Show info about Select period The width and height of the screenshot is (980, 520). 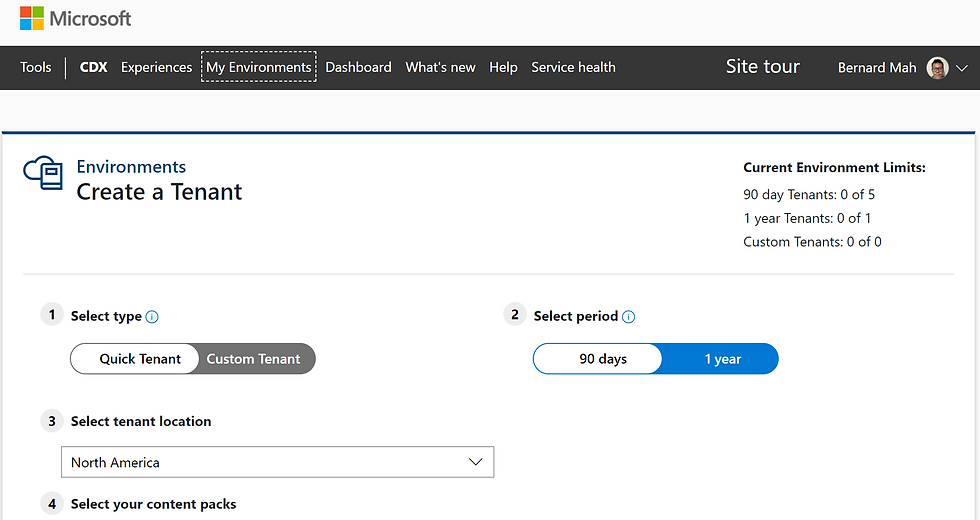pyautogui.click(x=629, y=317)
